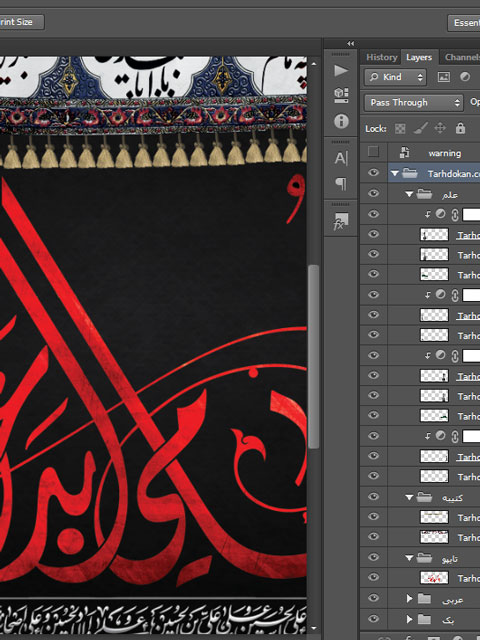The height and width of the screenshot is (640, 480).
Task: Hide the تايپو group eye
Action: [x=373, y=557]
